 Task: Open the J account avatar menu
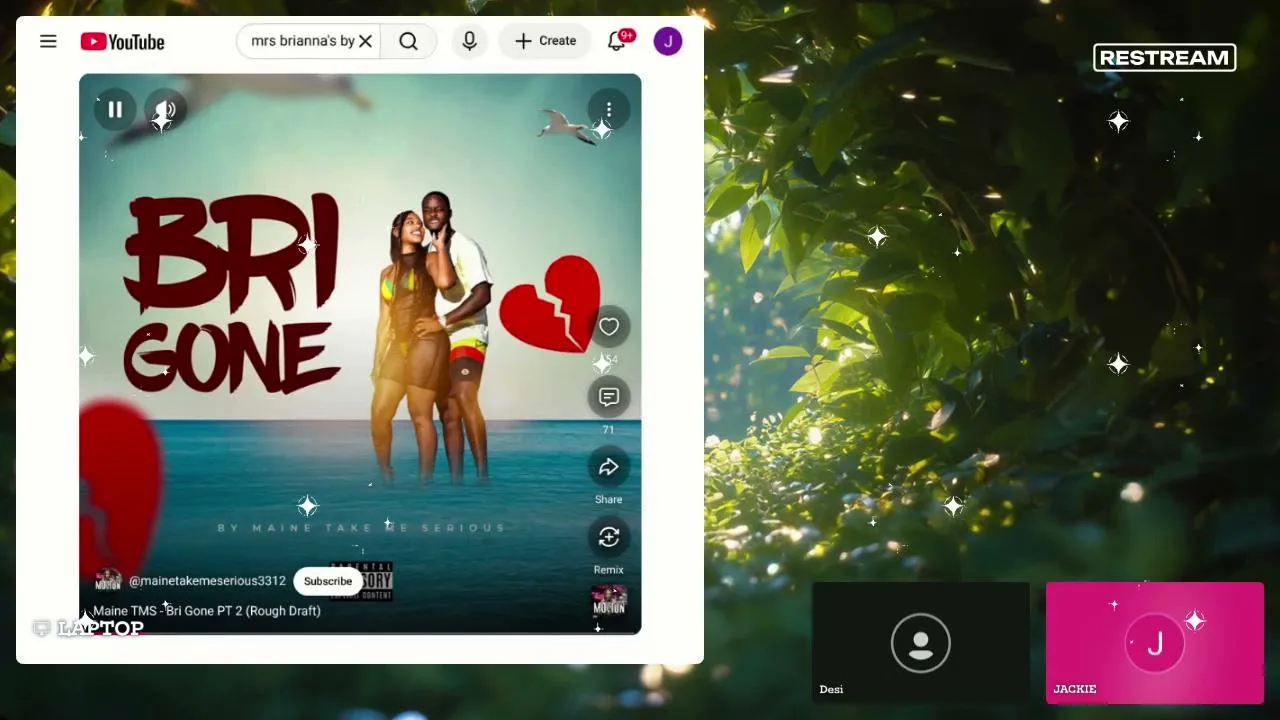pos(668,41)
